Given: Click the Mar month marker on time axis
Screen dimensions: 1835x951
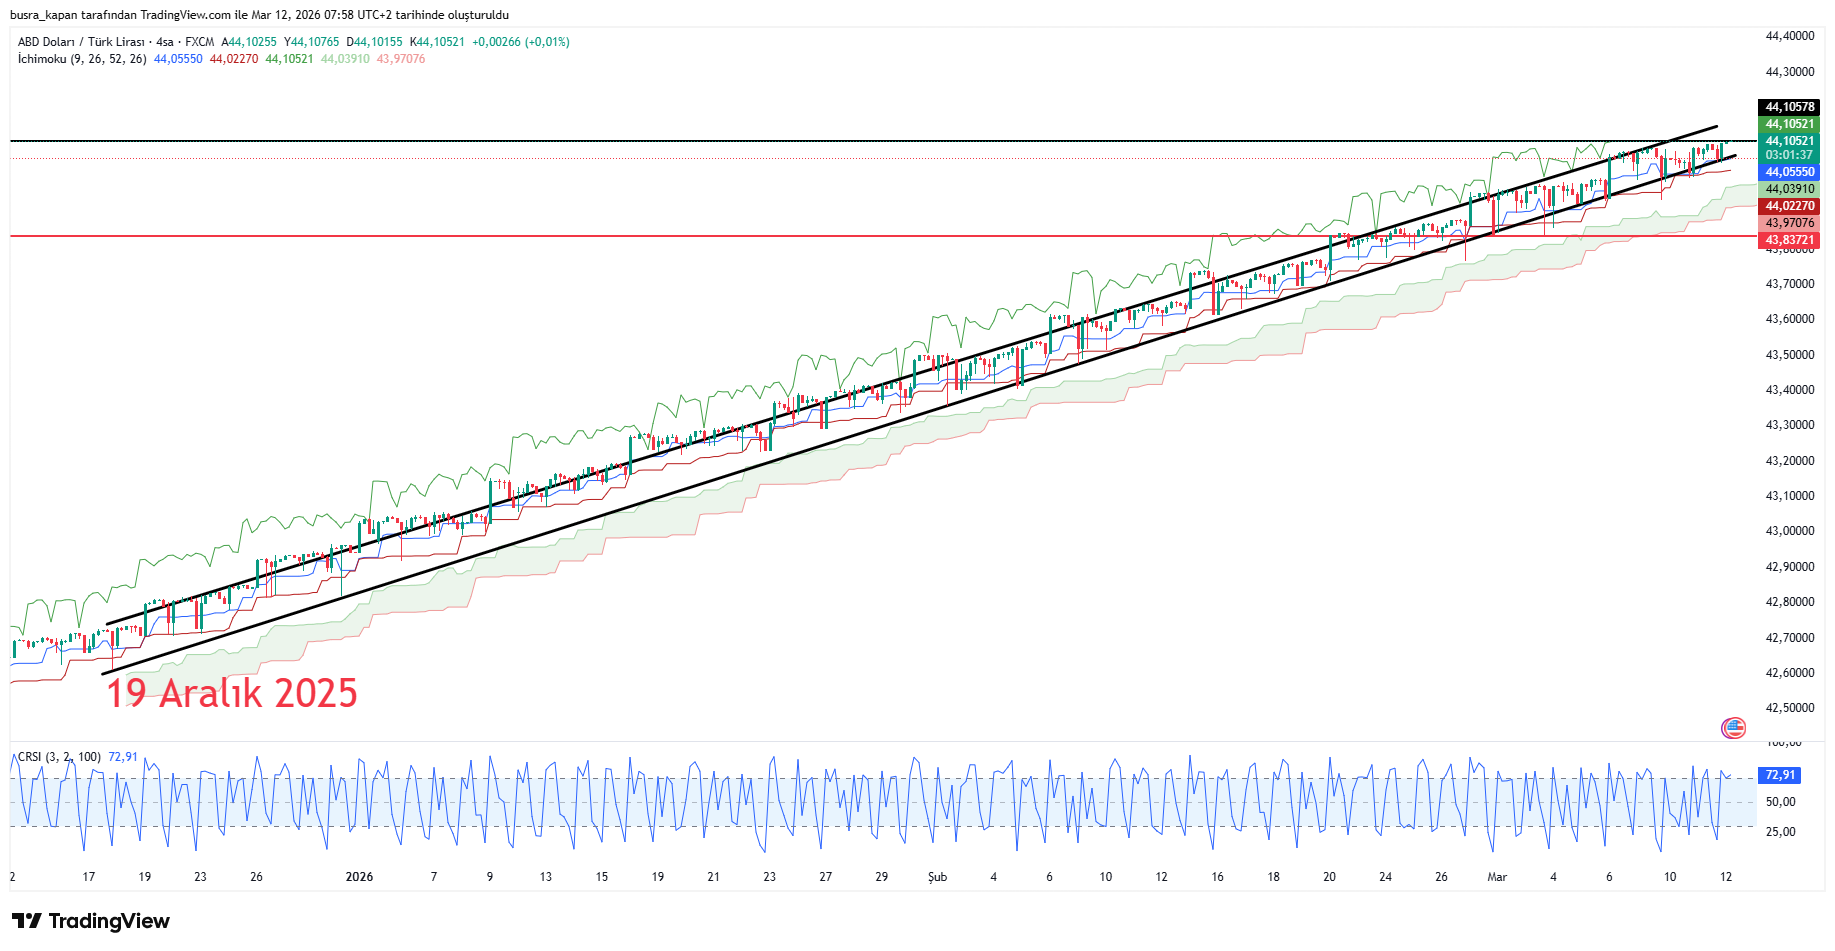Looking at the screenshot, I should 1497,877.
